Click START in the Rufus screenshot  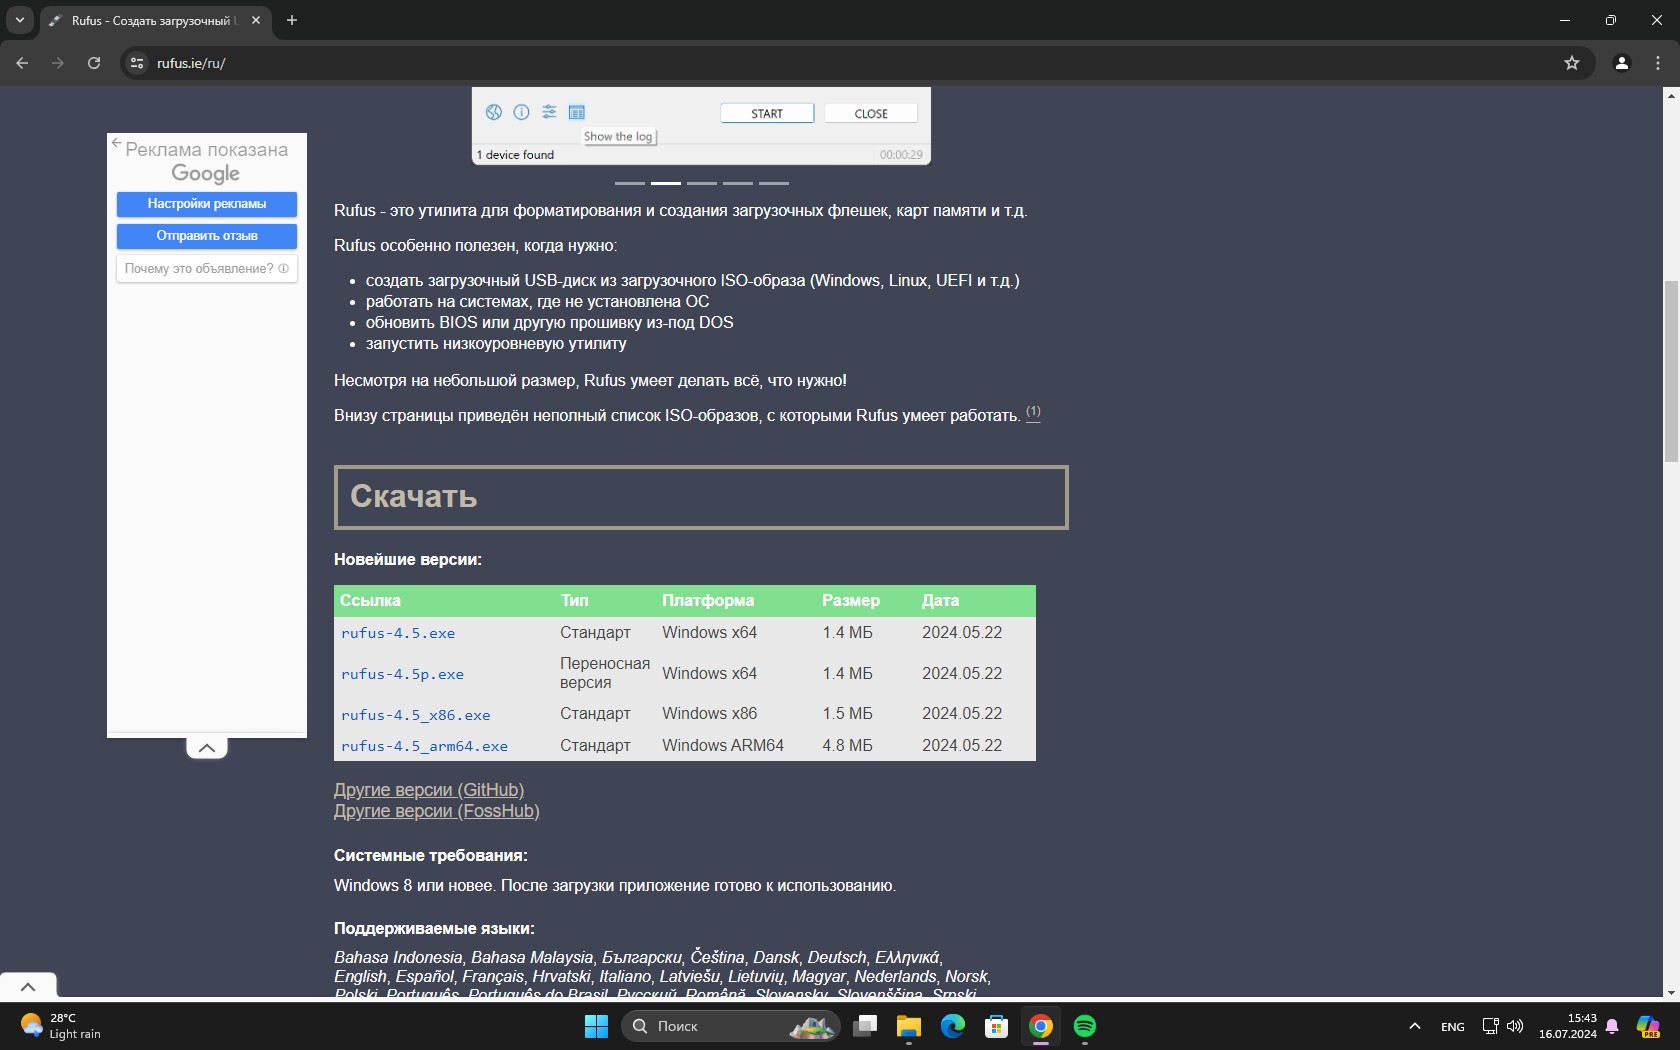[x=767, y=113]
